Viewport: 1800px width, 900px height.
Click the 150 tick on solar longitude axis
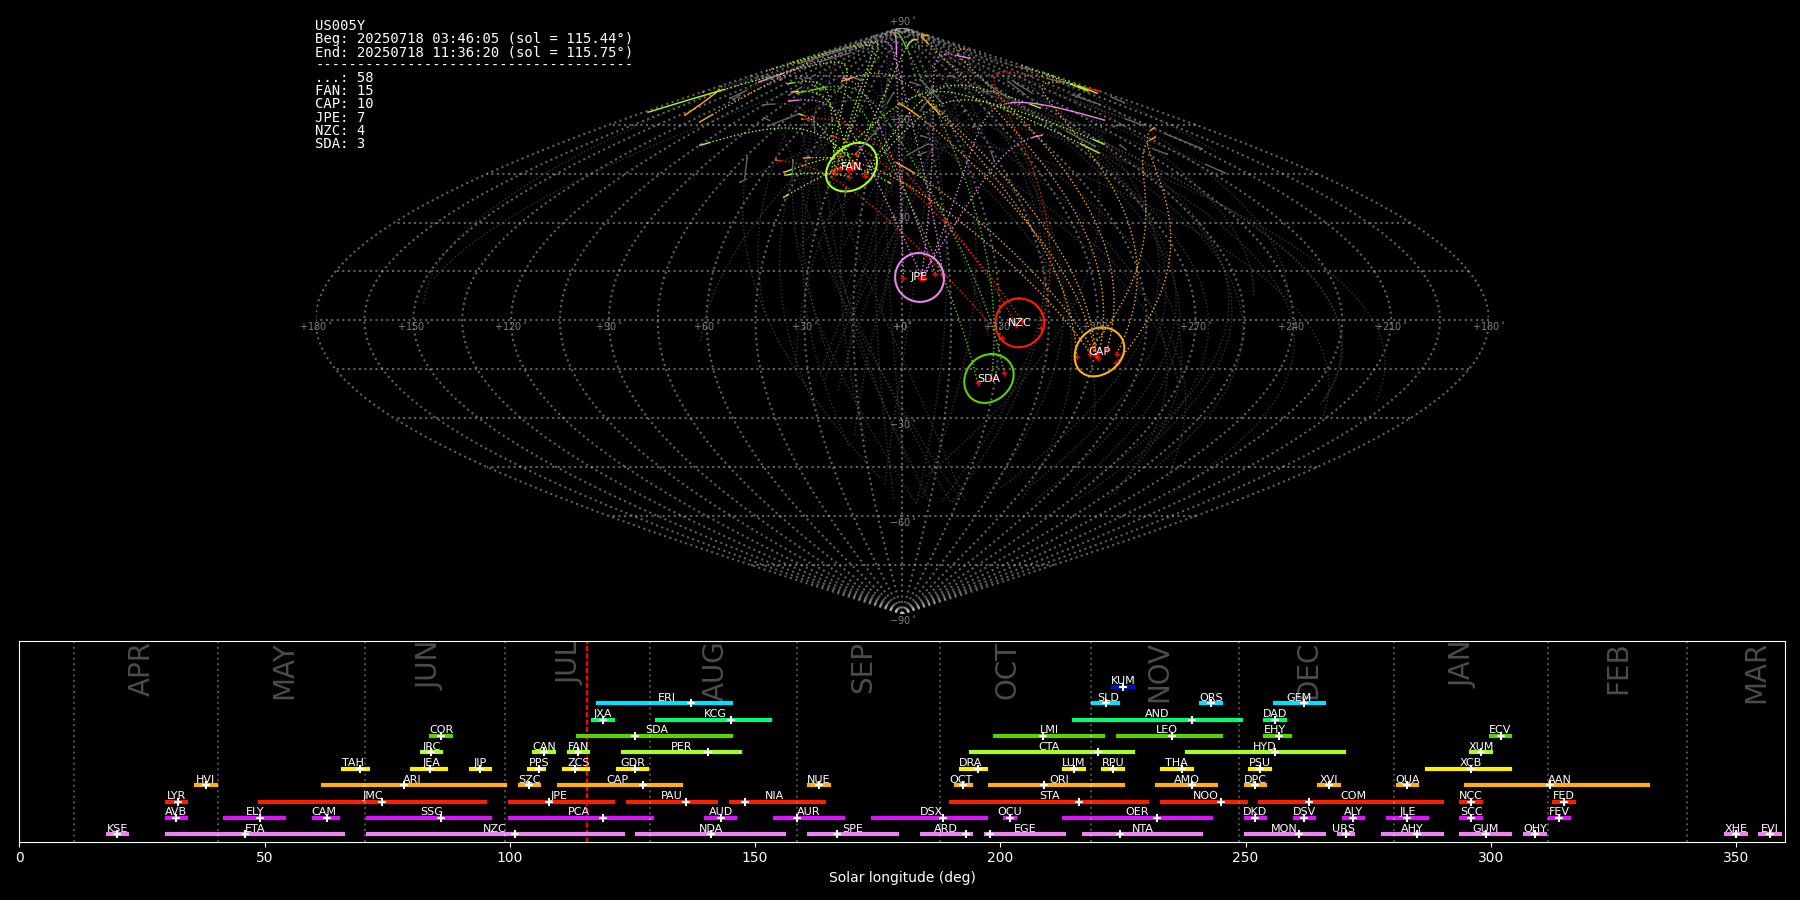point(755,857)
